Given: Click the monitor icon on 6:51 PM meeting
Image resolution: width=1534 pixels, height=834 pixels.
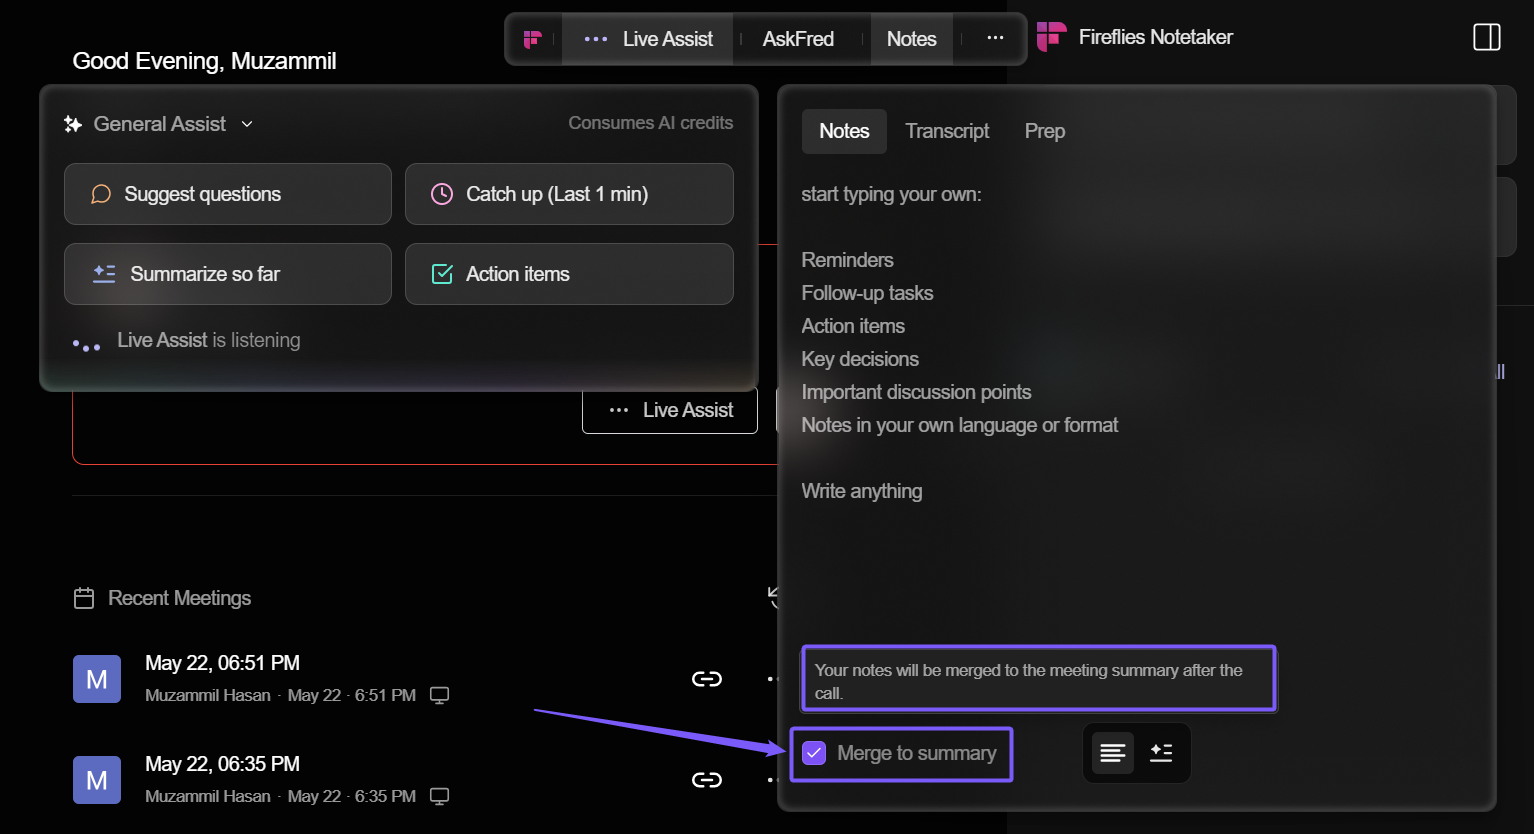Looking at the screenshot, I should coord(439,695).
